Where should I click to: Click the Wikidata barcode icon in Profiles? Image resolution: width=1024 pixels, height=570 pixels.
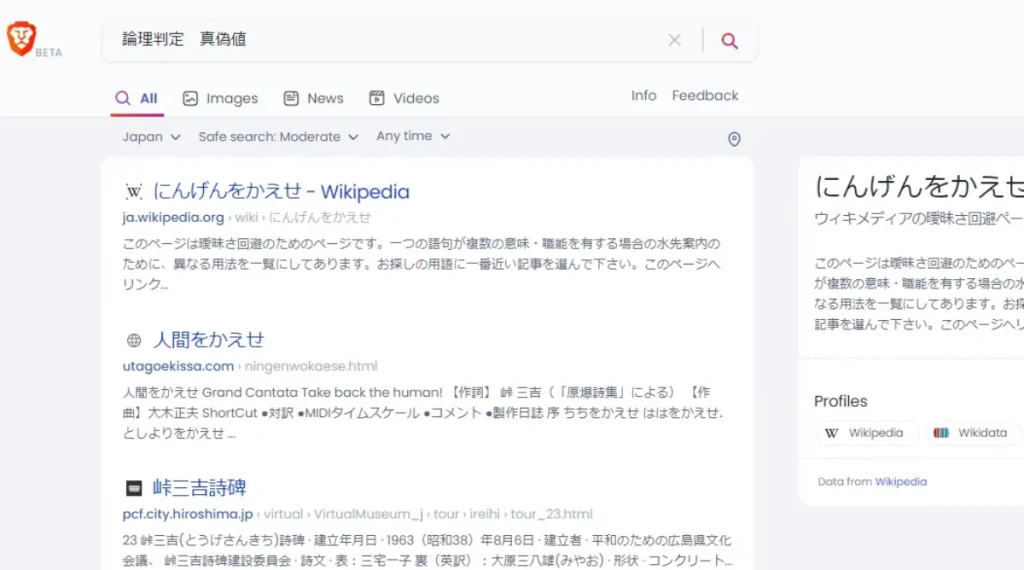(x=941, y=433)
